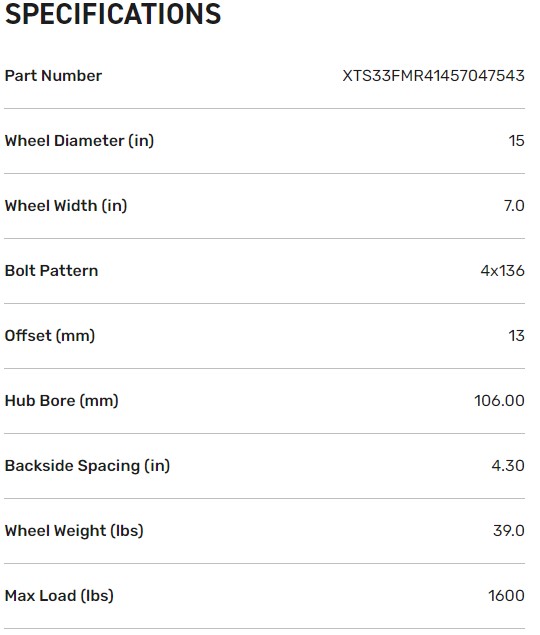Click the SPECIFICATIONS heading
This screenshot has width=540, height=635.
tap(113, 14)
